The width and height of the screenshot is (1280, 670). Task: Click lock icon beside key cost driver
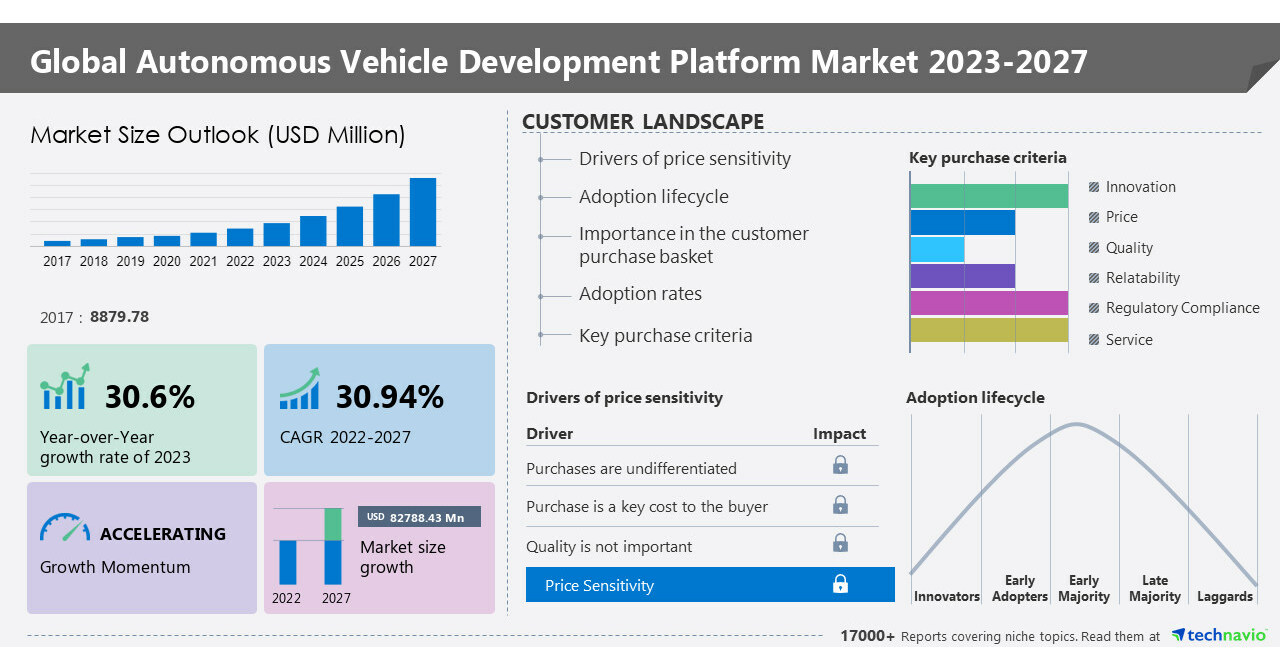(x=840, y=505)
